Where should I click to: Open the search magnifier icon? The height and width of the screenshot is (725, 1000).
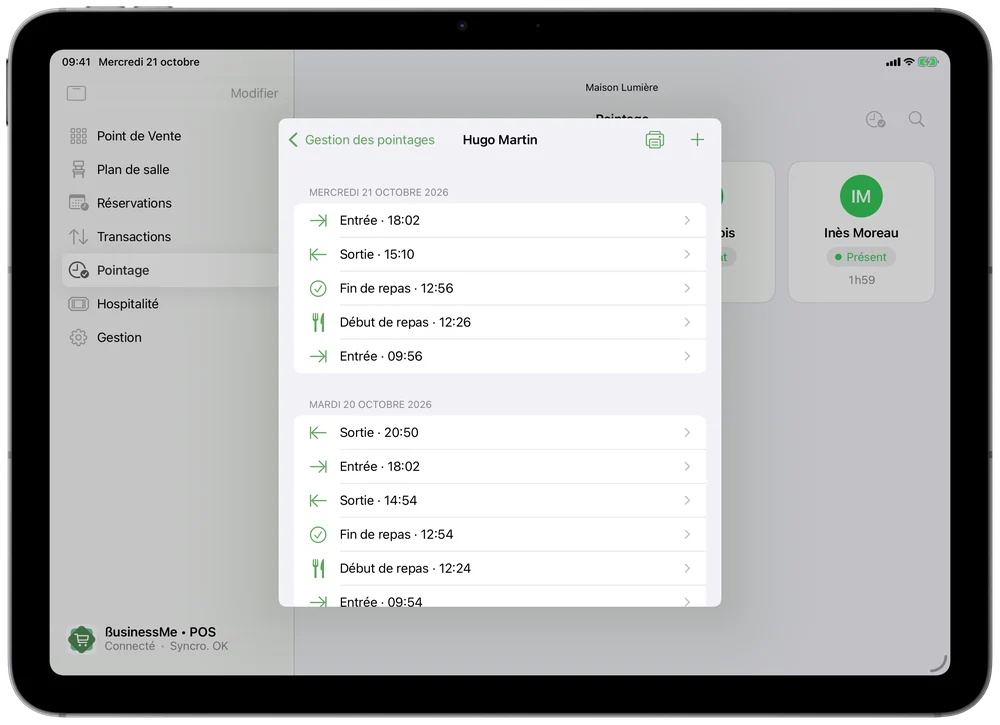[x=916, y=119]
